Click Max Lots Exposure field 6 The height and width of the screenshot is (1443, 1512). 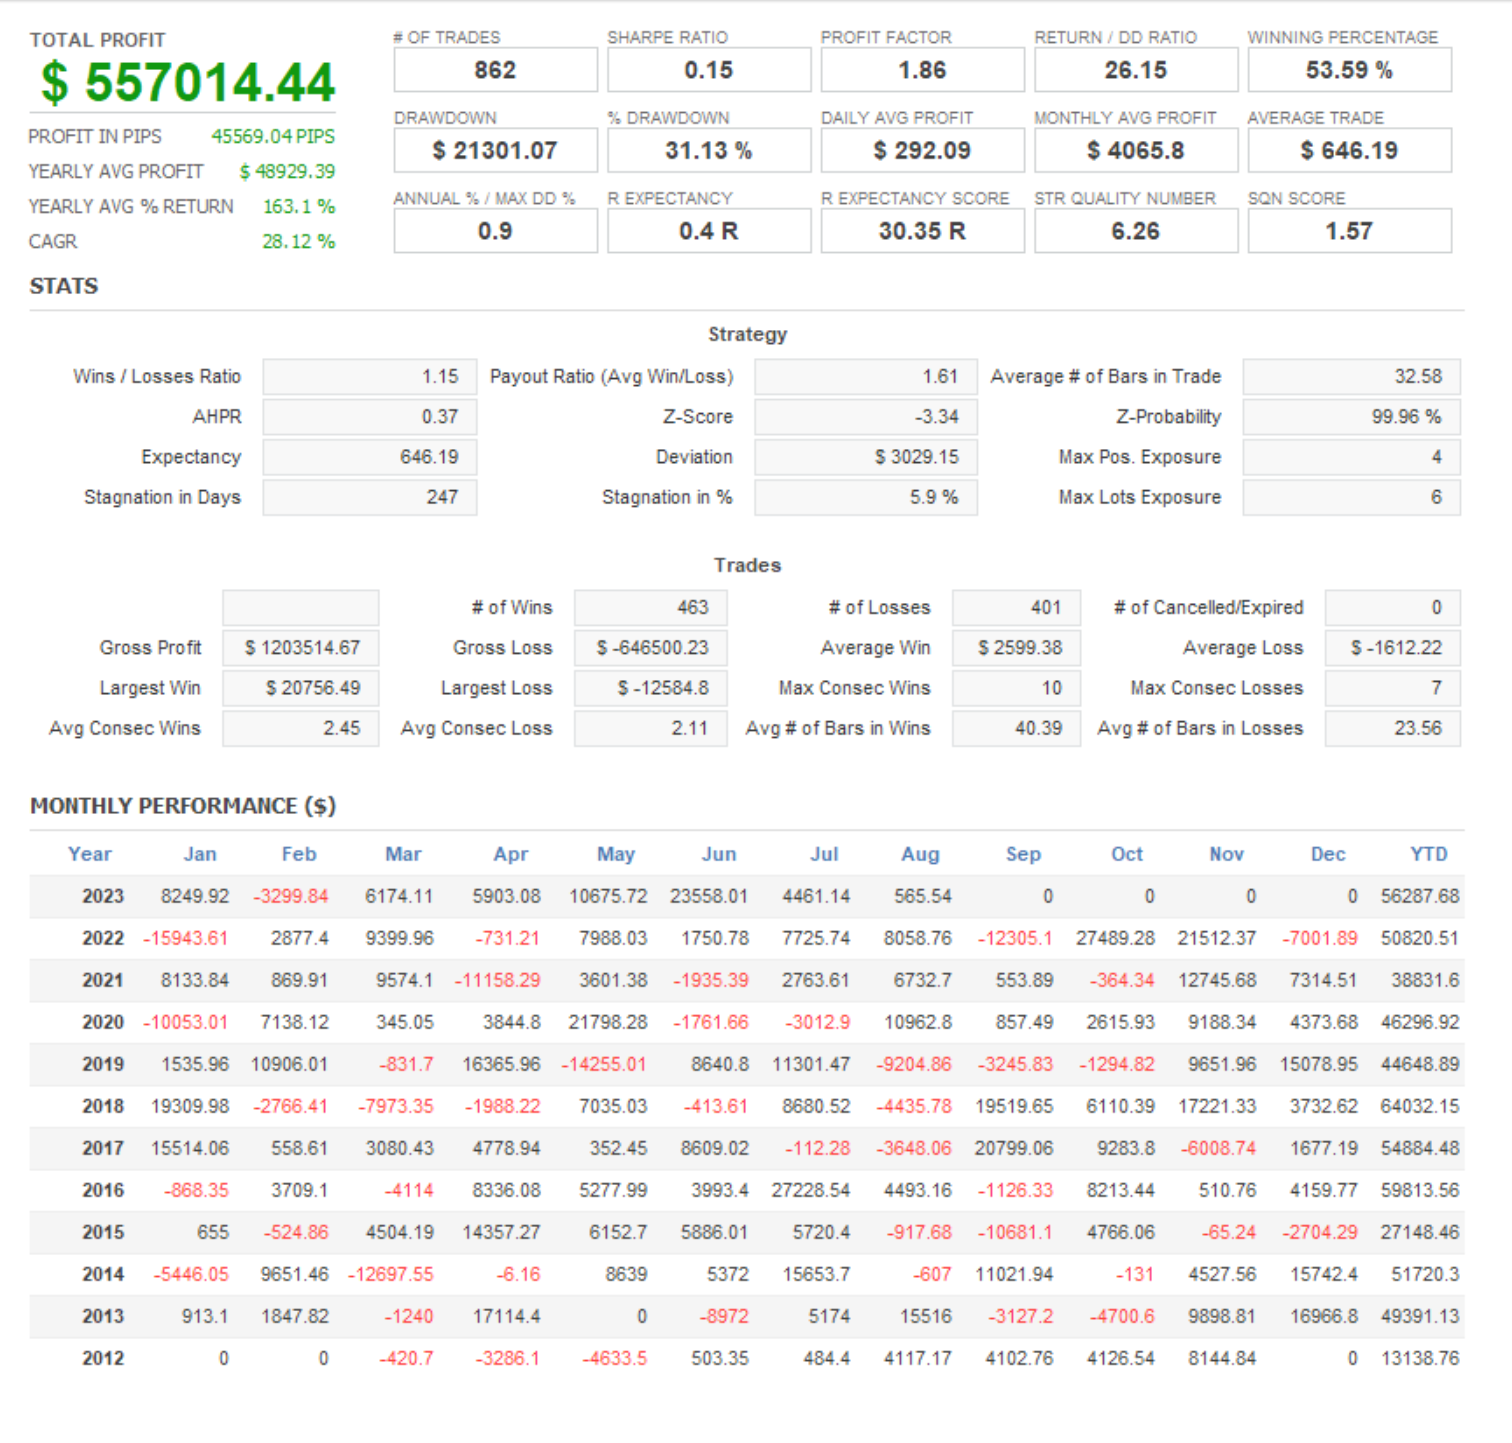(1352, 497)
